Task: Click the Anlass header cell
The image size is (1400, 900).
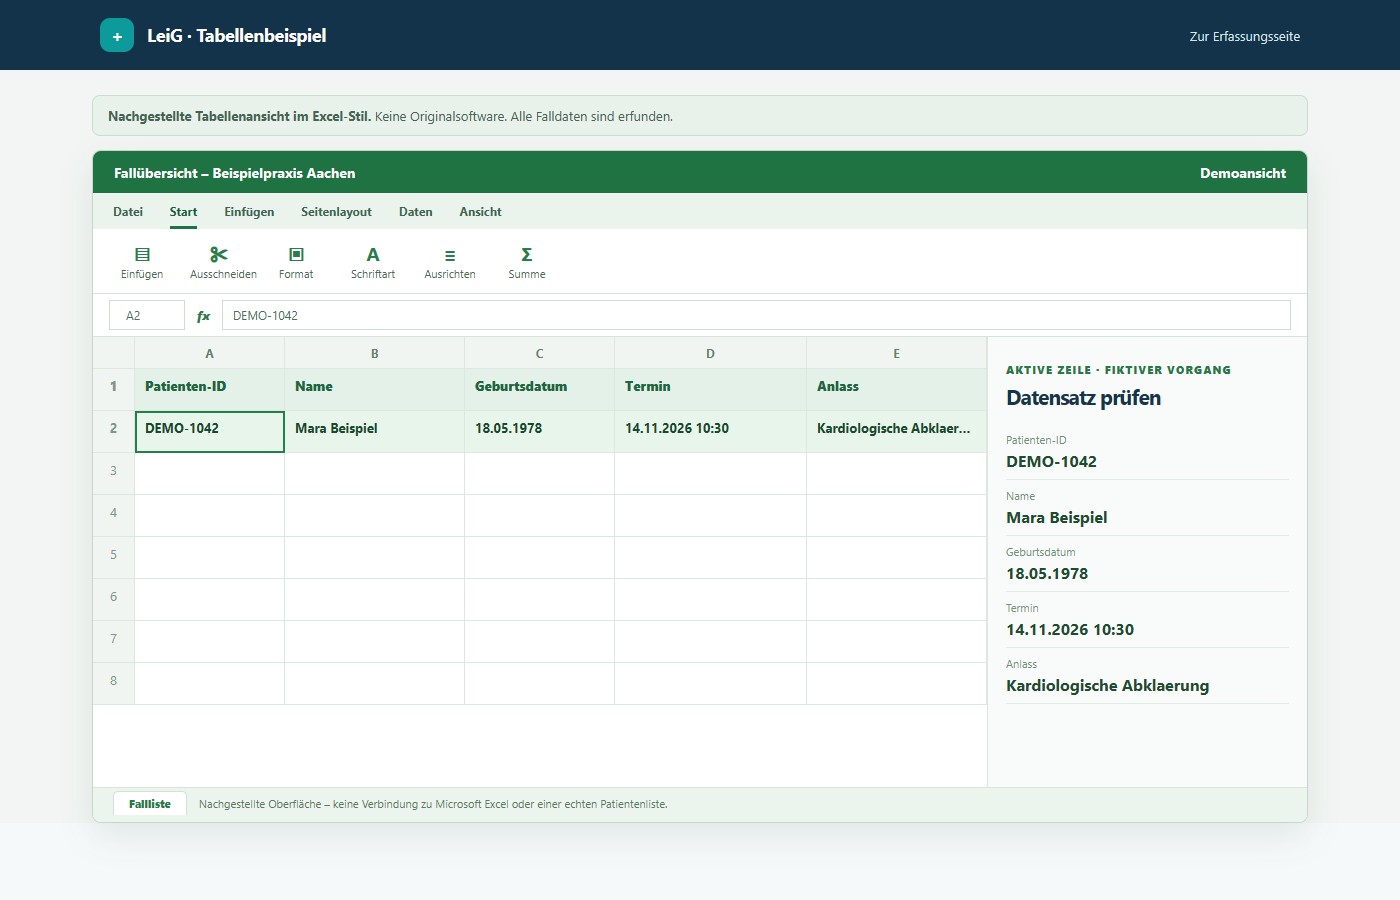Action: (896, 389)
